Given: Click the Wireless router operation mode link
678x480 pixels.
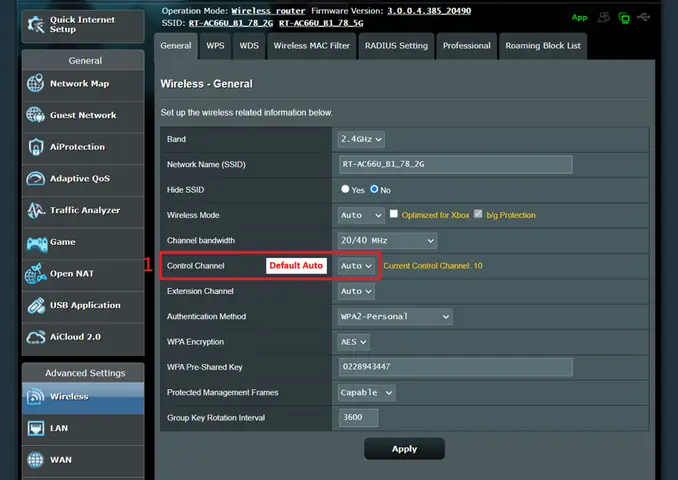Looking at the screenshot, I should (268, 11).
